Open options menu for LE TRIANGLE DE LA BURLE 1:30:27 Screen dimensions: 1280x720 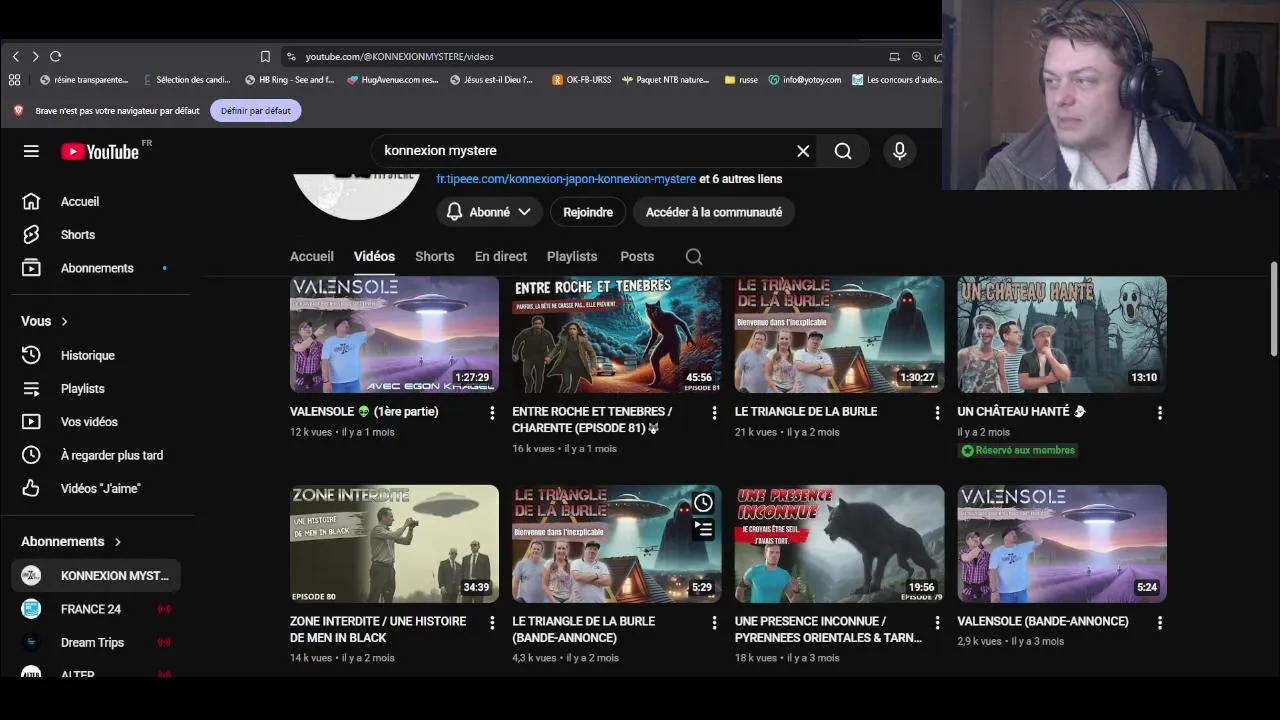point(937,413)
